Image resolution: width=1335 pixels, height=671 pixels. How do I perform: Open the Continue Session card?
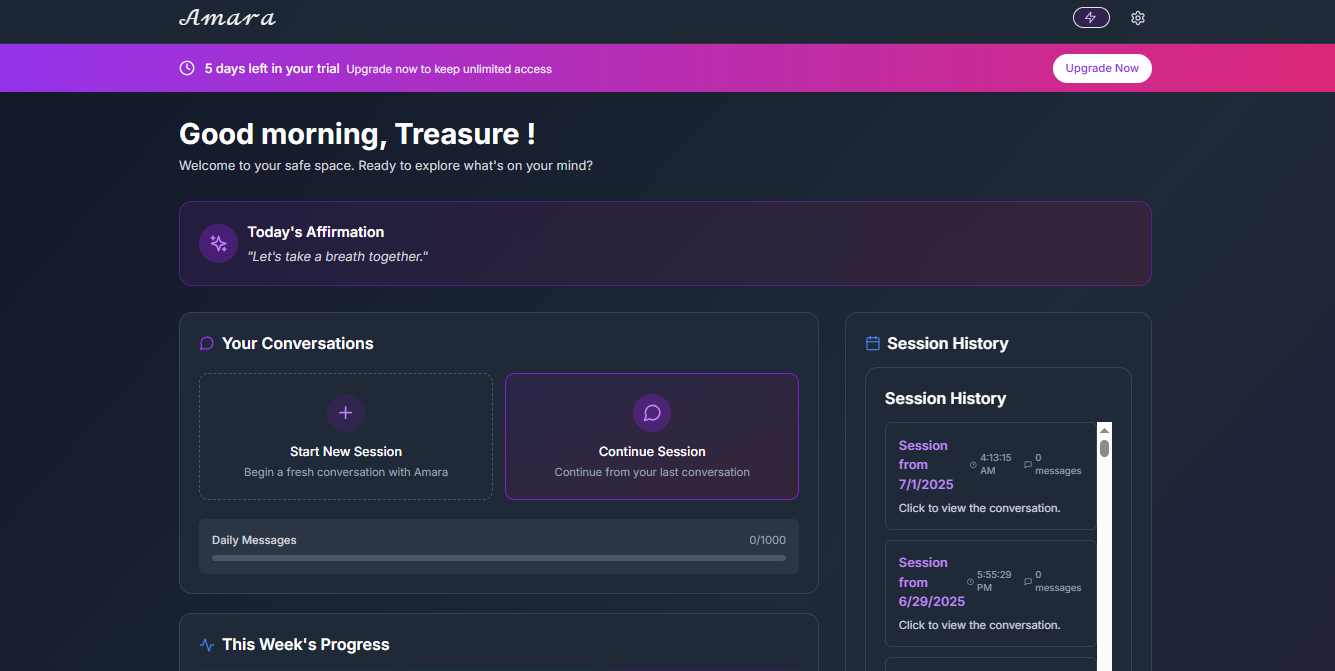(x=652, y=437)
